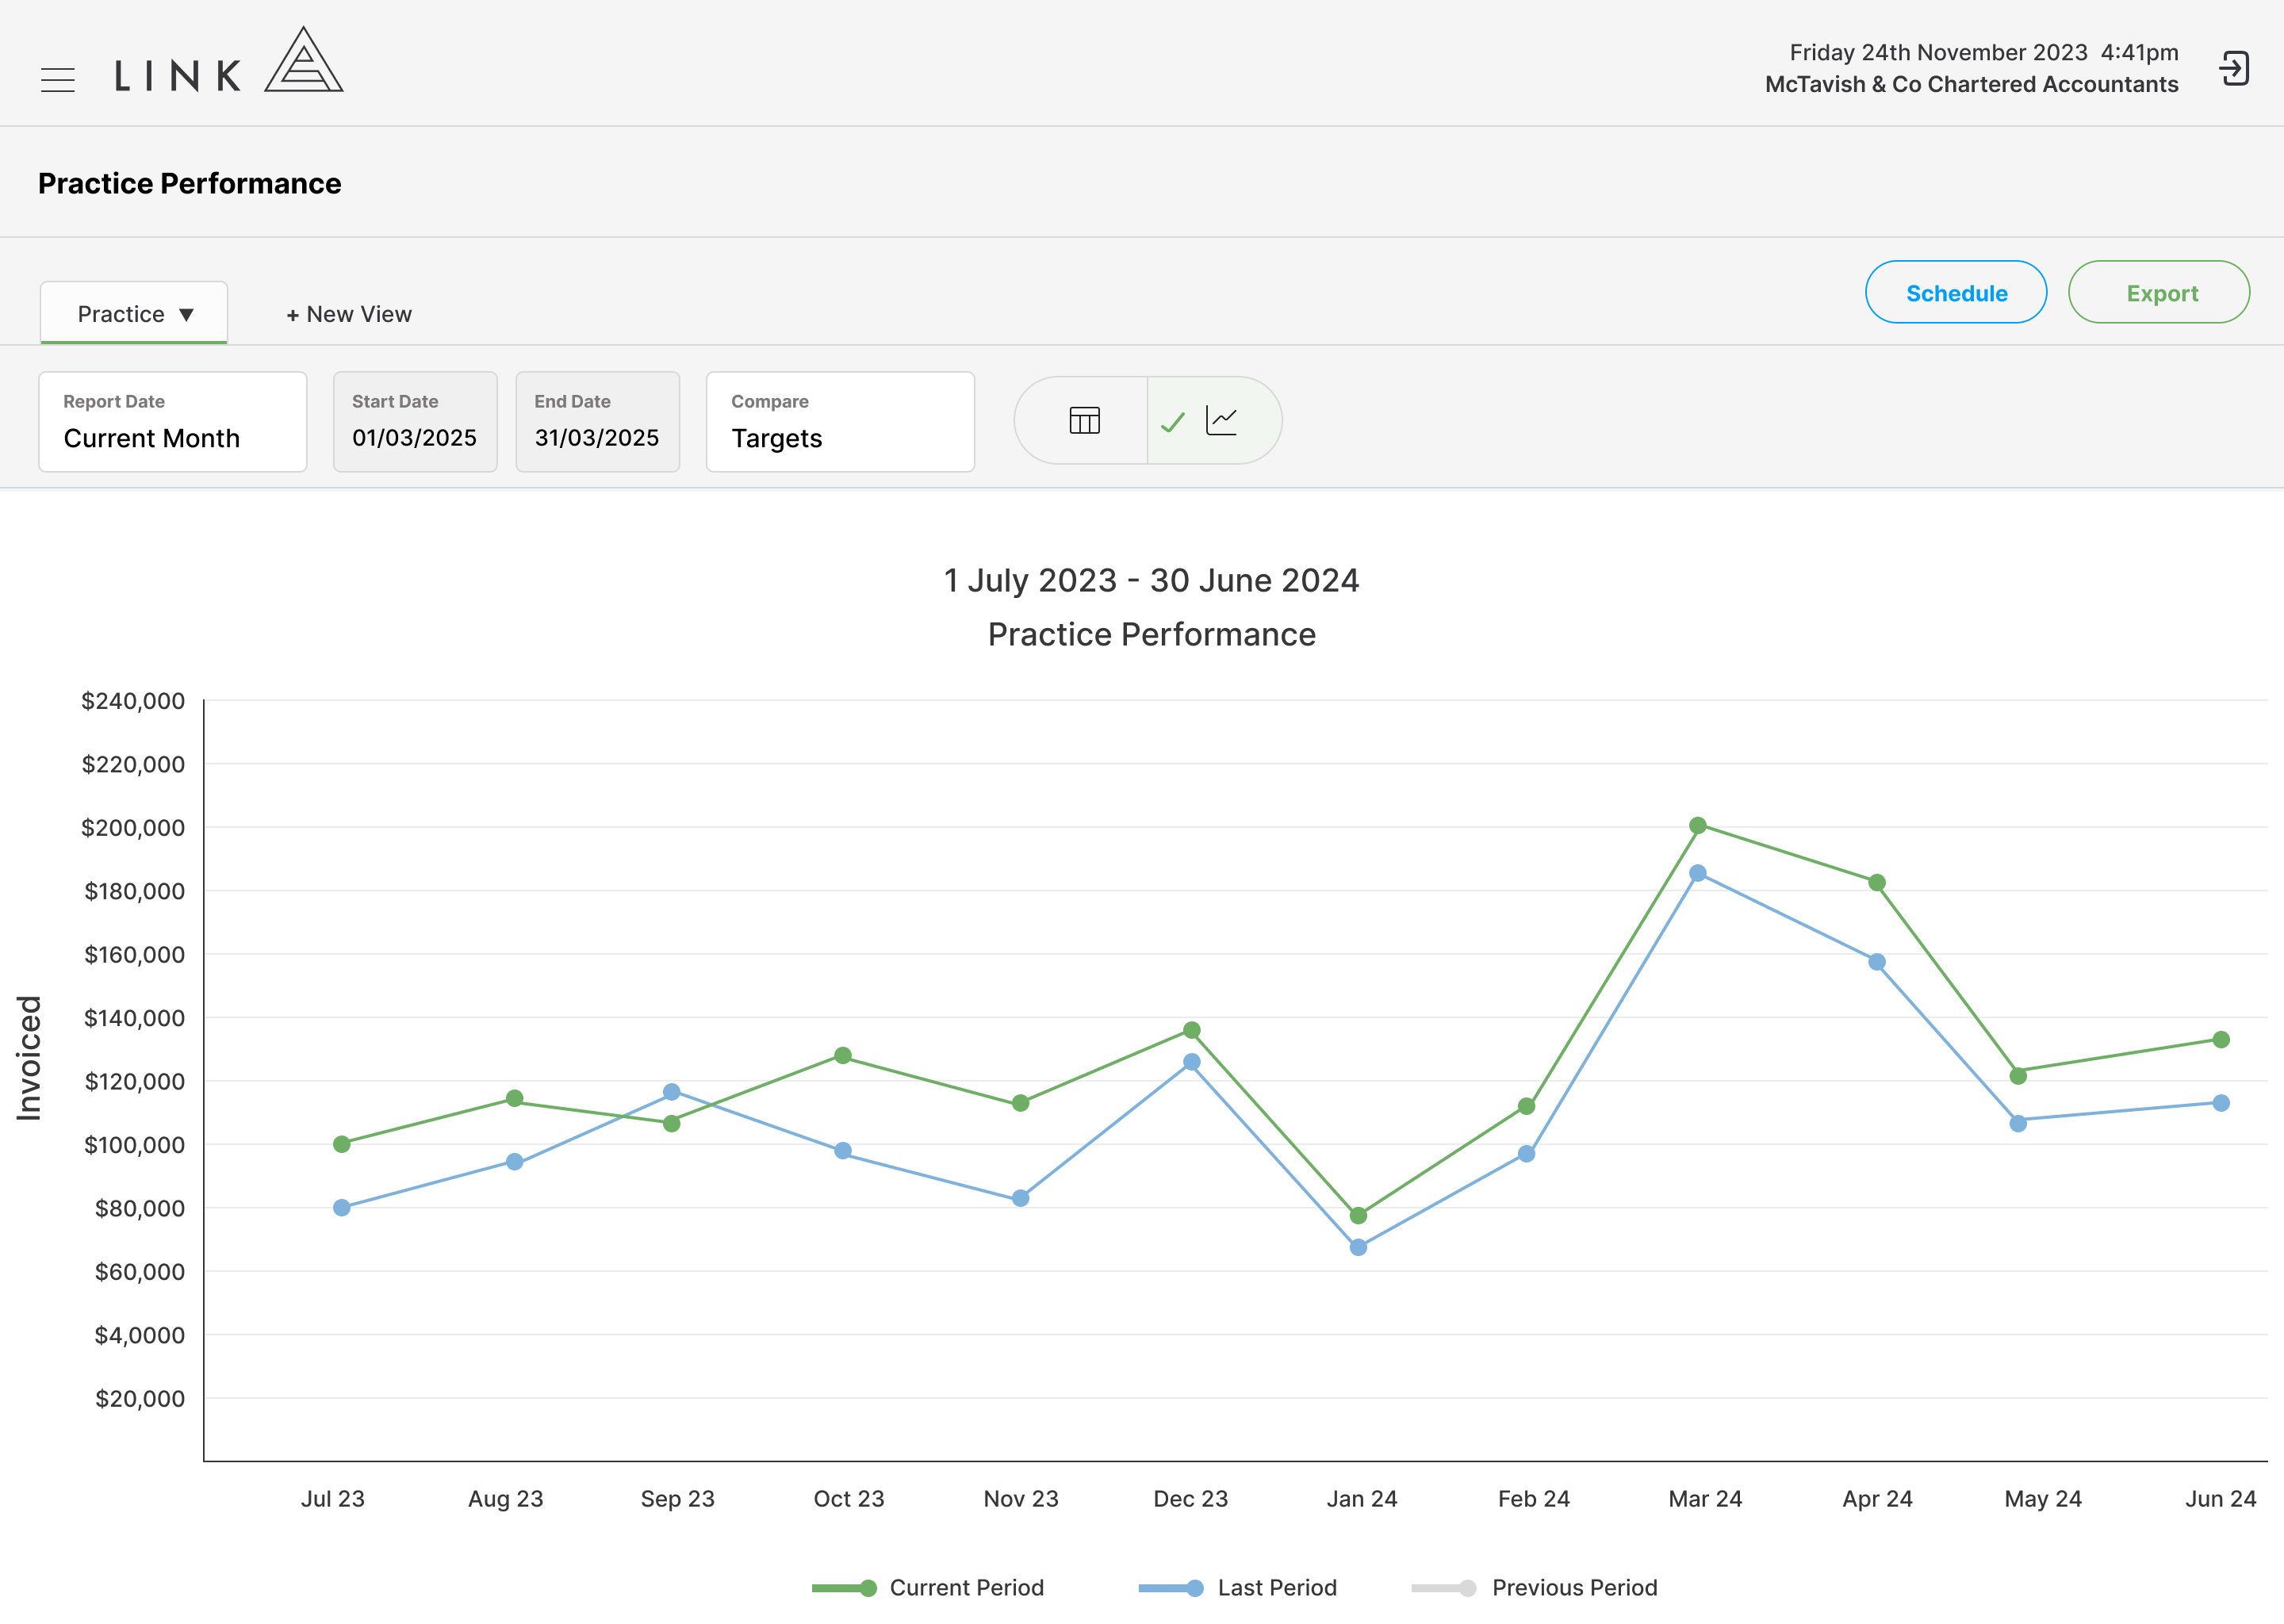Screen dimensions: 2284x1624
Task: Click the Invoiced axis label
Action: pos(29,1058)
